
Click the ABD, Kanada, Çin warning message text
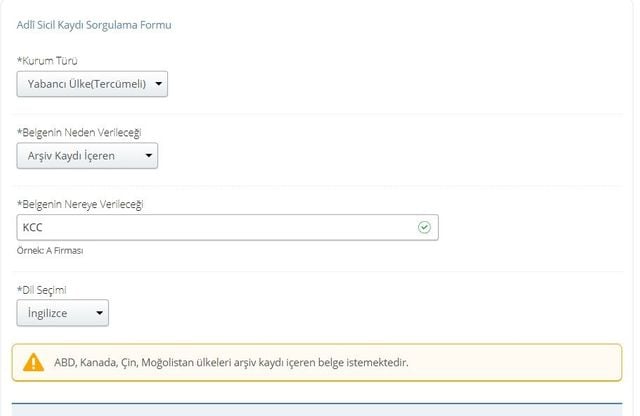231,363
